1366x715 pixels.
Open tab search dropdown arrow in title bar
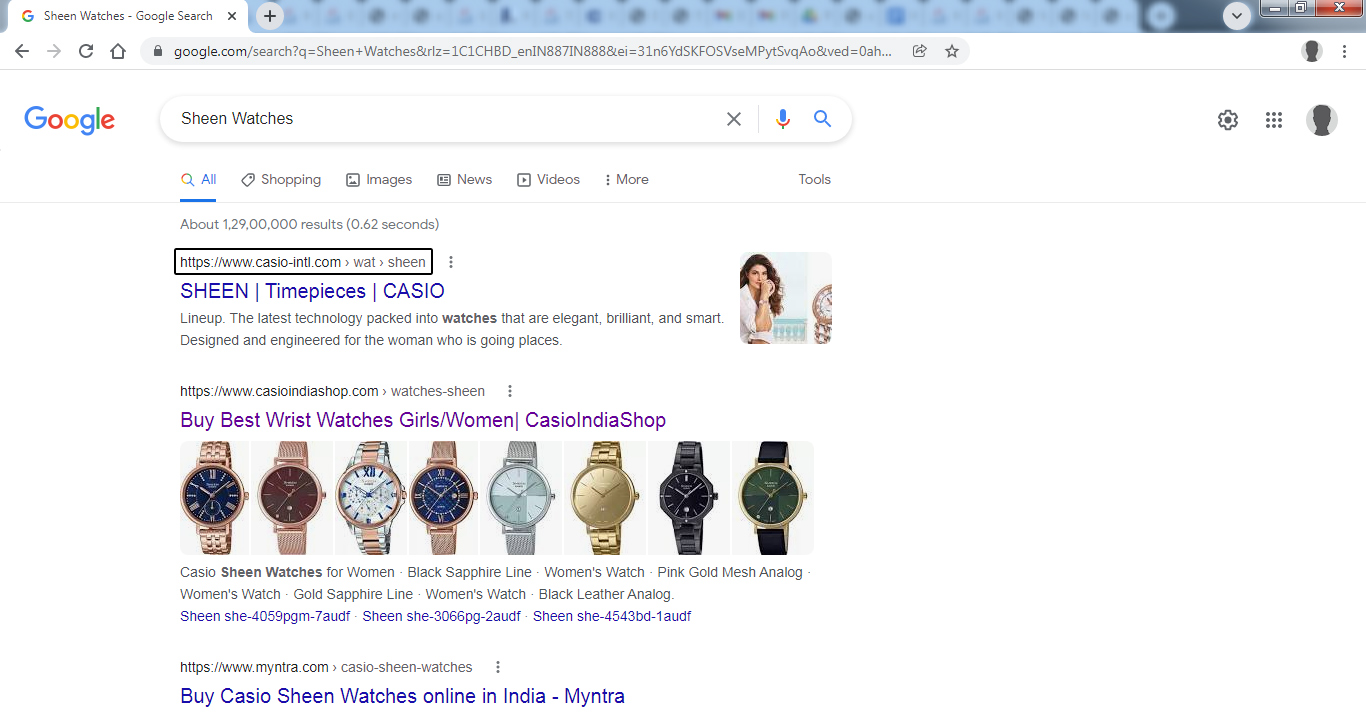[1237, 16]
